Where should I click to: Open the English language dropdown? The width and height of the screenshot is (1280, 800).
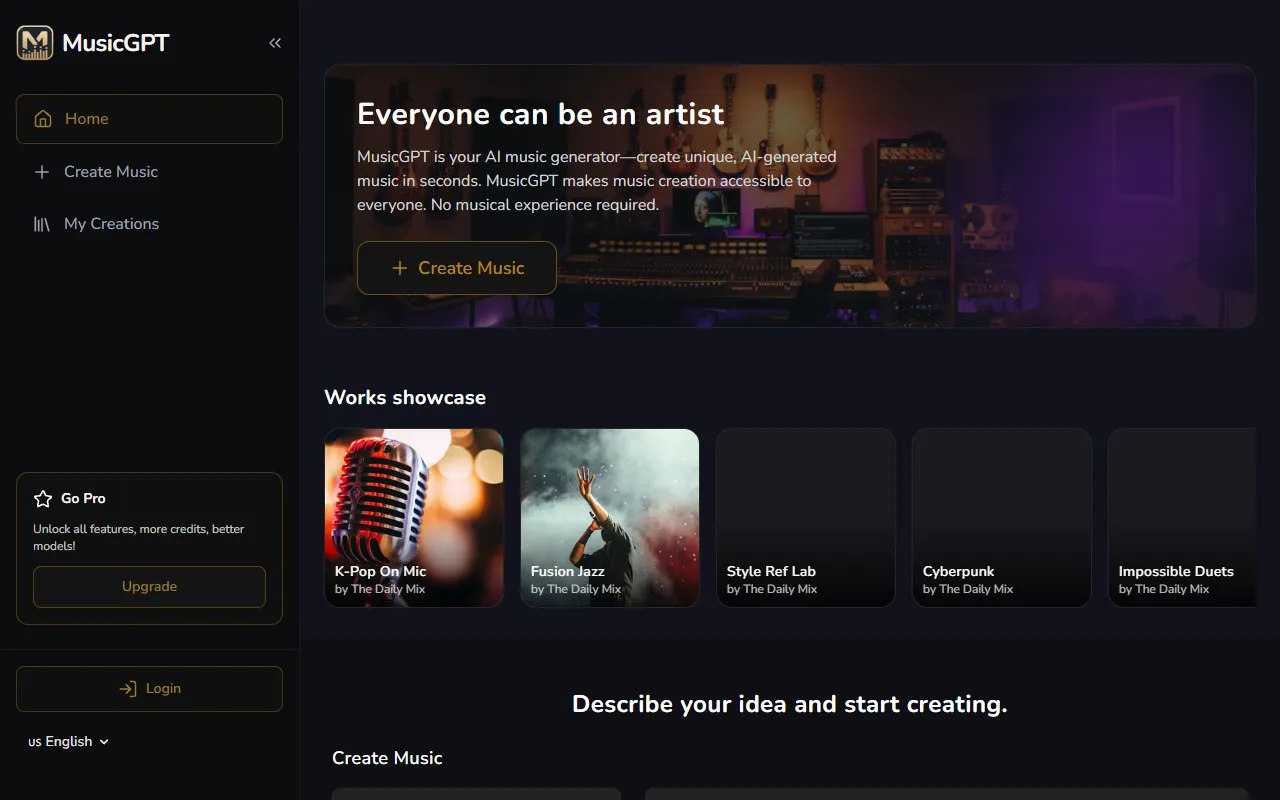(x=69, y=742)
